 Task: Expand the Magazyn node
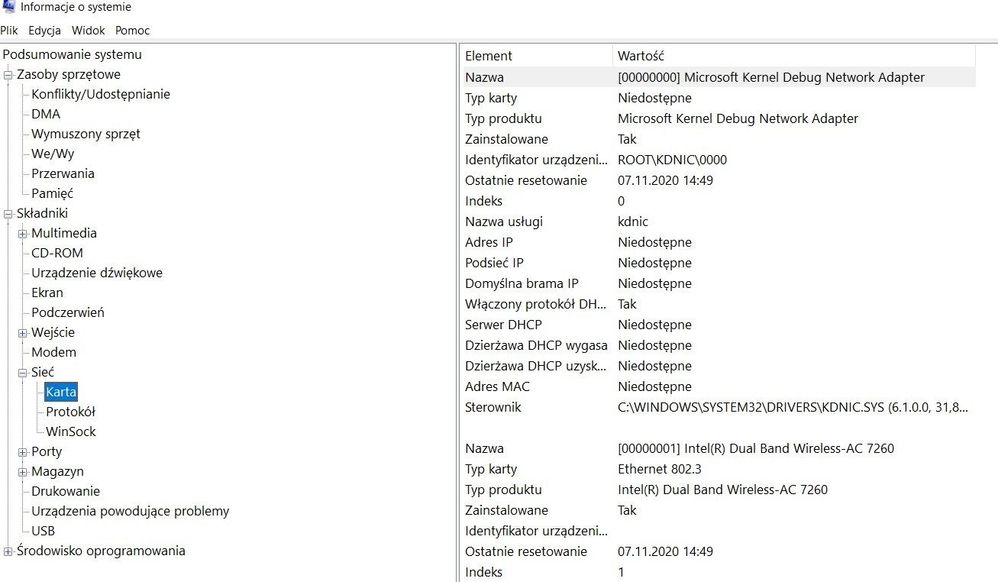23,472
